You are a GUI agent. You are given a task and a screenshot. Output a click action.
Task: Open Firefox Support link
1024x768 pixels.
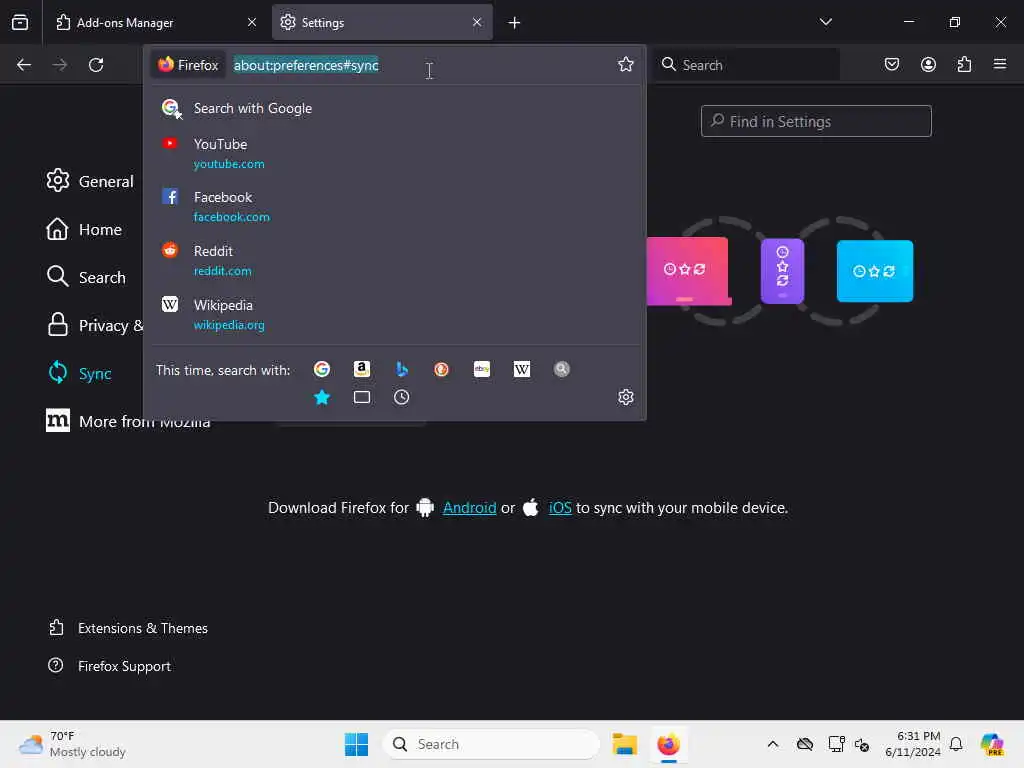point(110,666)
